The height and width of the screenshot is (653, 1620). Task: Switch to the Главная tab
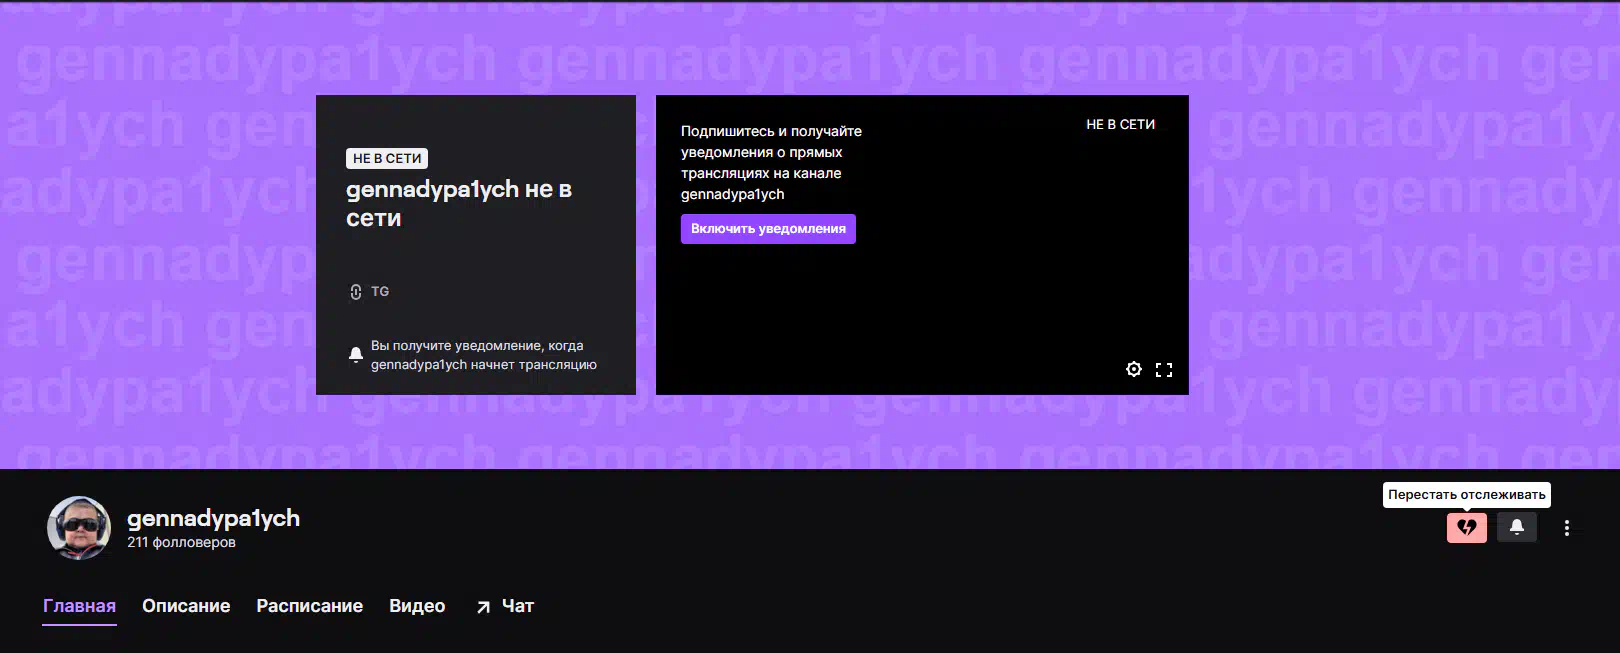pyautogui.click(x=79, y=606)
